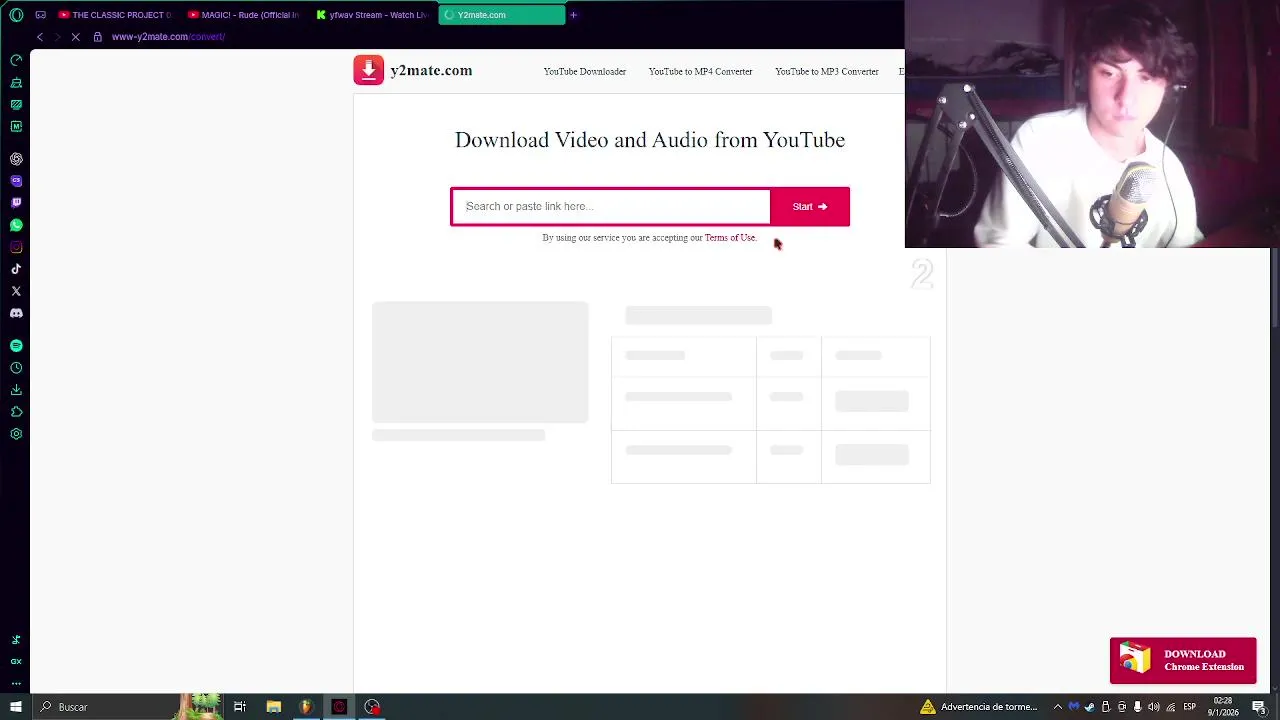Viewport: 1280px width, 720px height.
Task: Open Task View taskbar icon
Action: click(x=240, y=707)
